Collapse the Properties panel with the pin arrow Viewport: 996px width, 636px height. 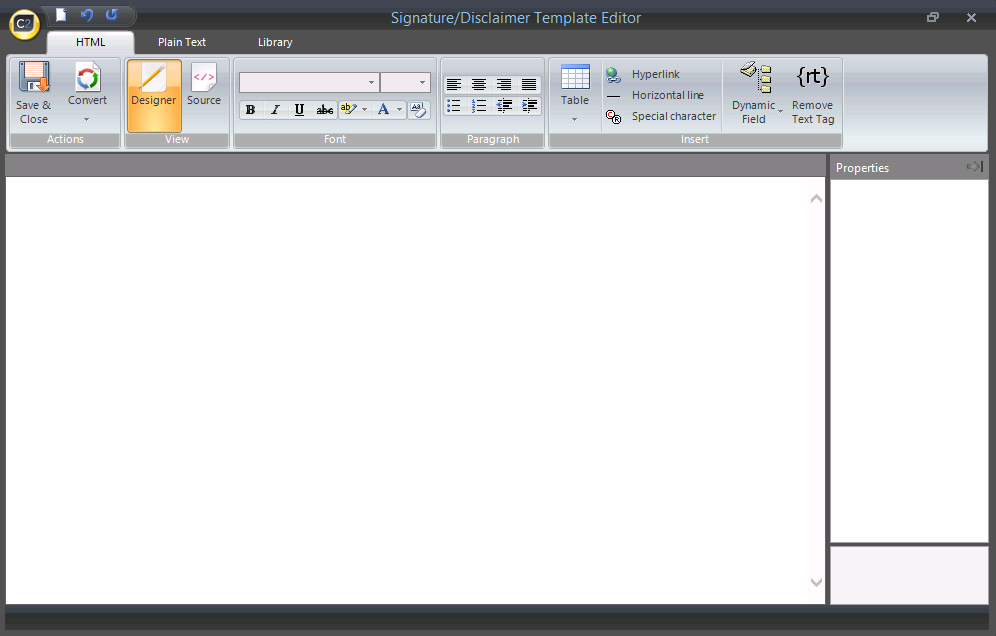click(974, 166)
